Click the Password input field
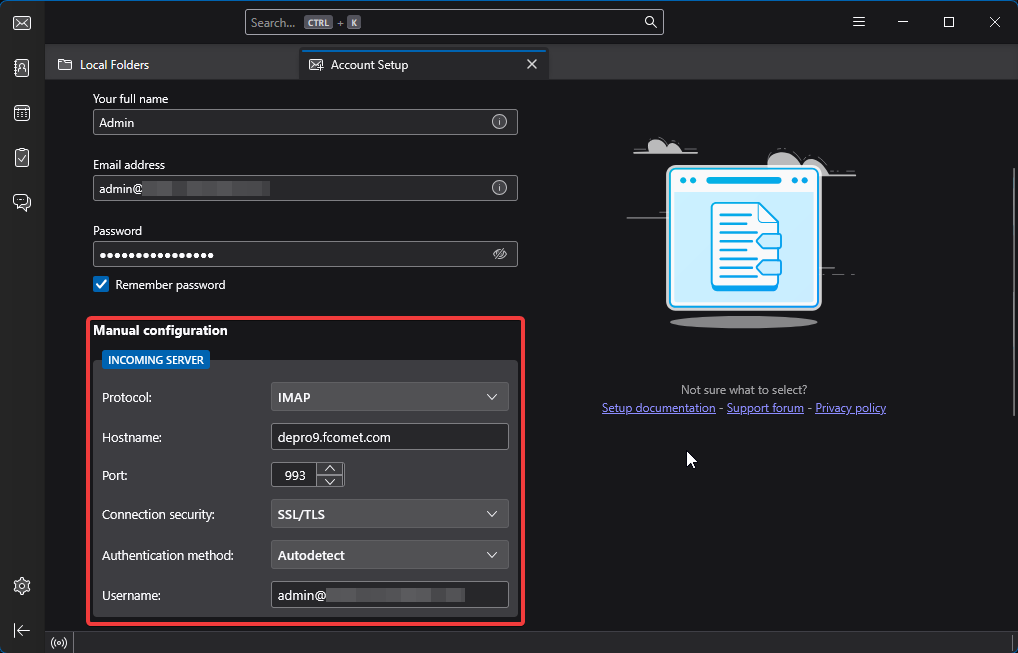Image resolution: width=1018 pixels, height=653 pixels. [x=305, y=254]
